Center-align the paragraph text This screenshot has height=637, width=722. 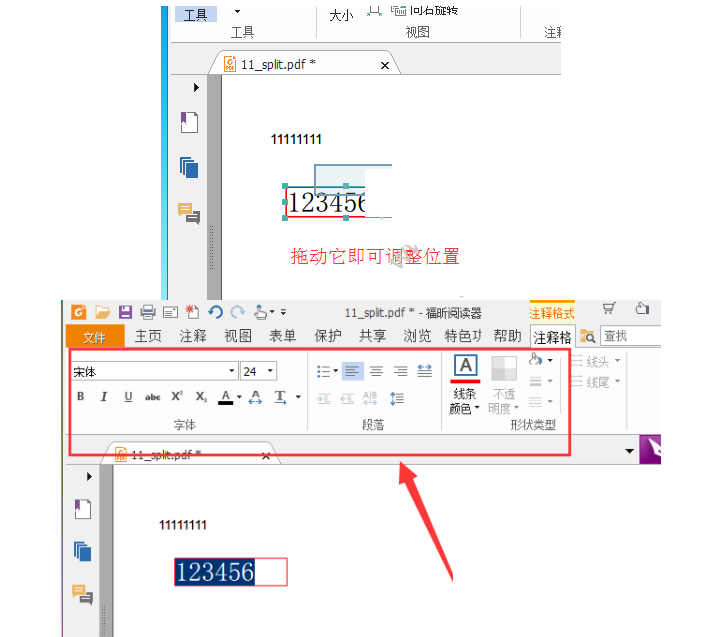(376, 371)
